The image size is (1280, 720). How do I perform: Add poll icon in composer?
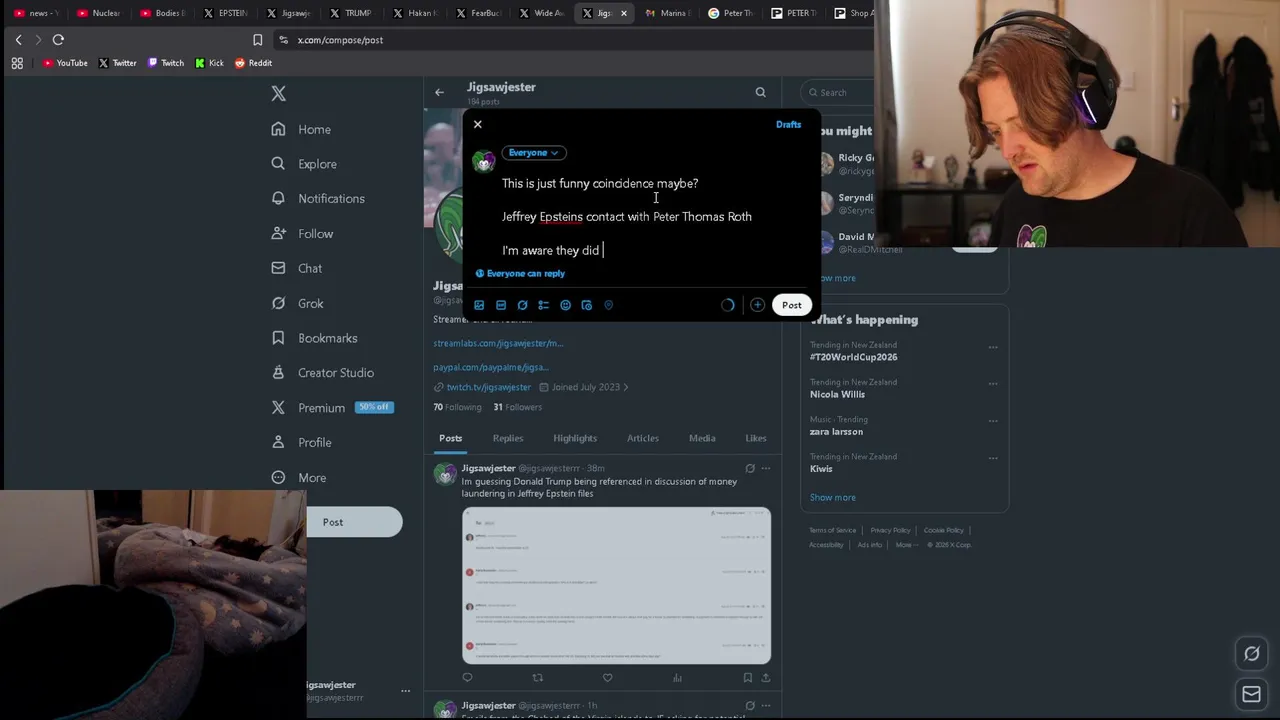coord(544,305)
